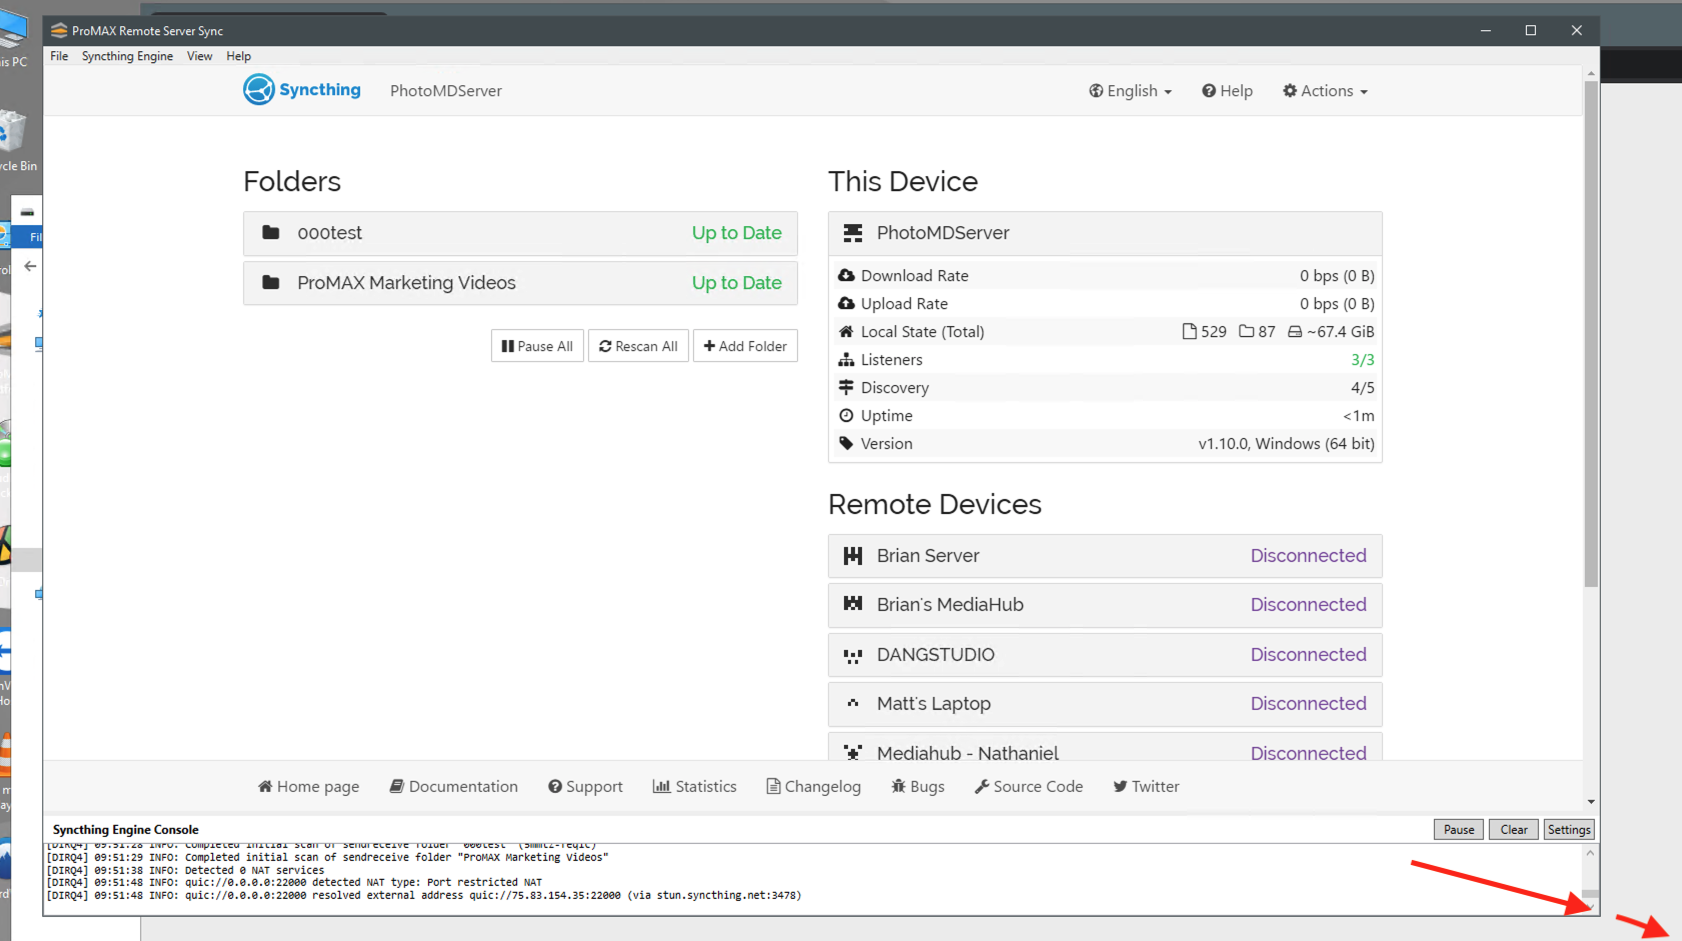
Task: Open the Twitter link
Action: [1146, 787]
